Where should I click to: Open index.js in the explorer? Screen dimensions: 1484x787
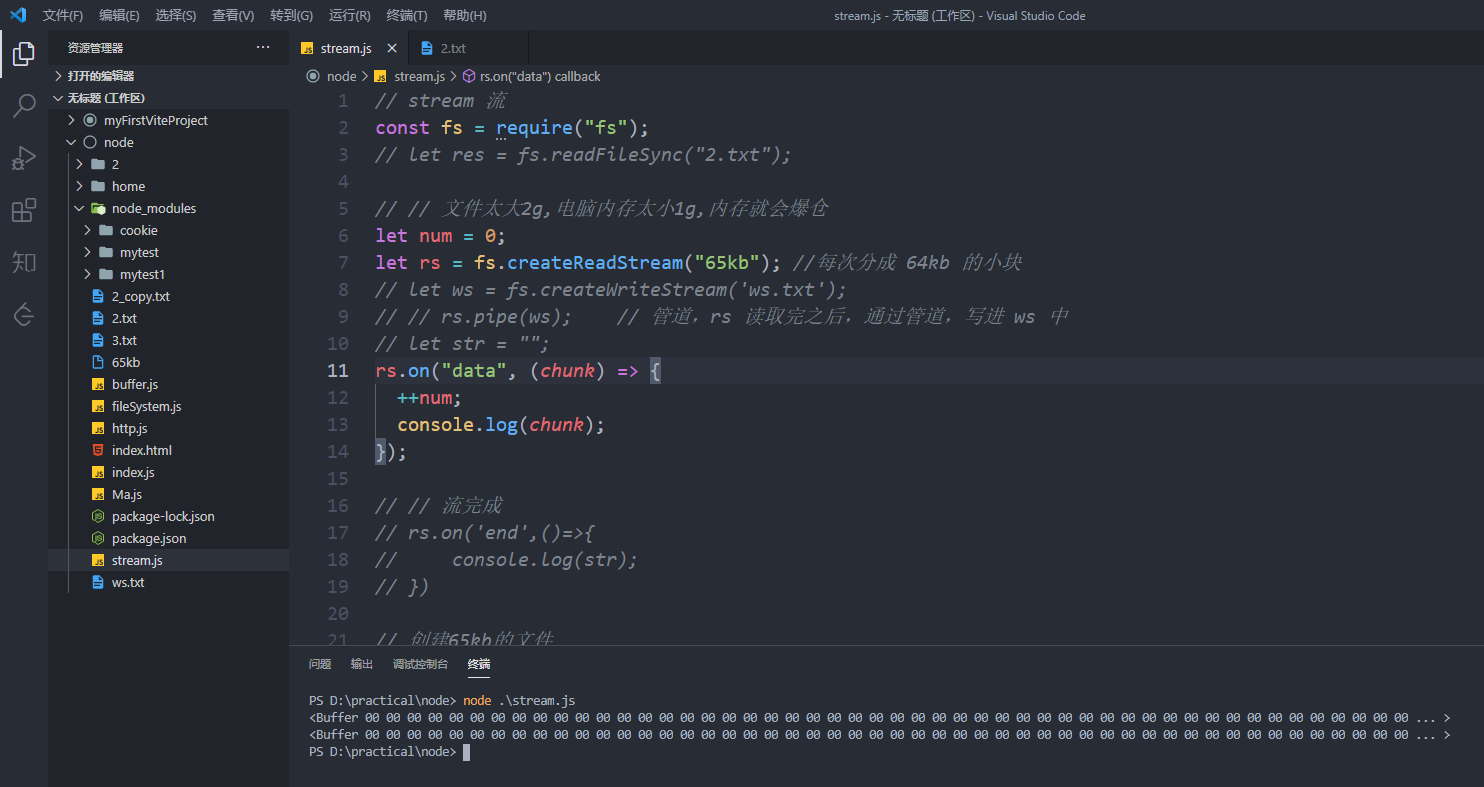[168, 472]
